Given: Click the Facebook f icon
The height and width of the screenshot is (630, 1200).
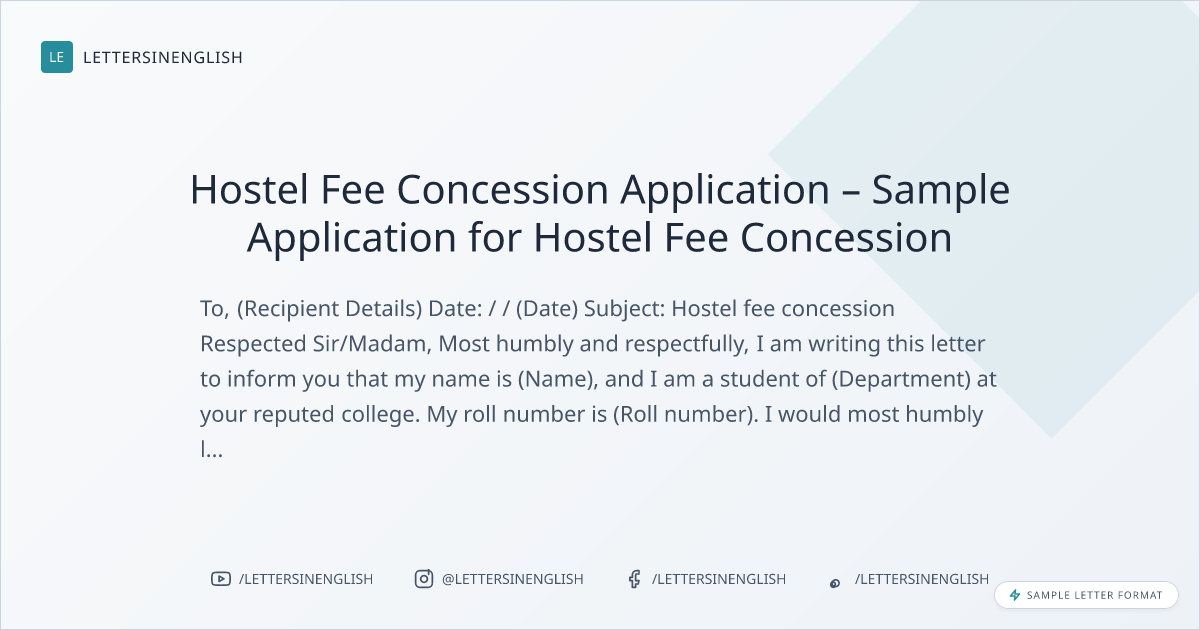Looking at the screenshot, I should (x=634, y=579).
